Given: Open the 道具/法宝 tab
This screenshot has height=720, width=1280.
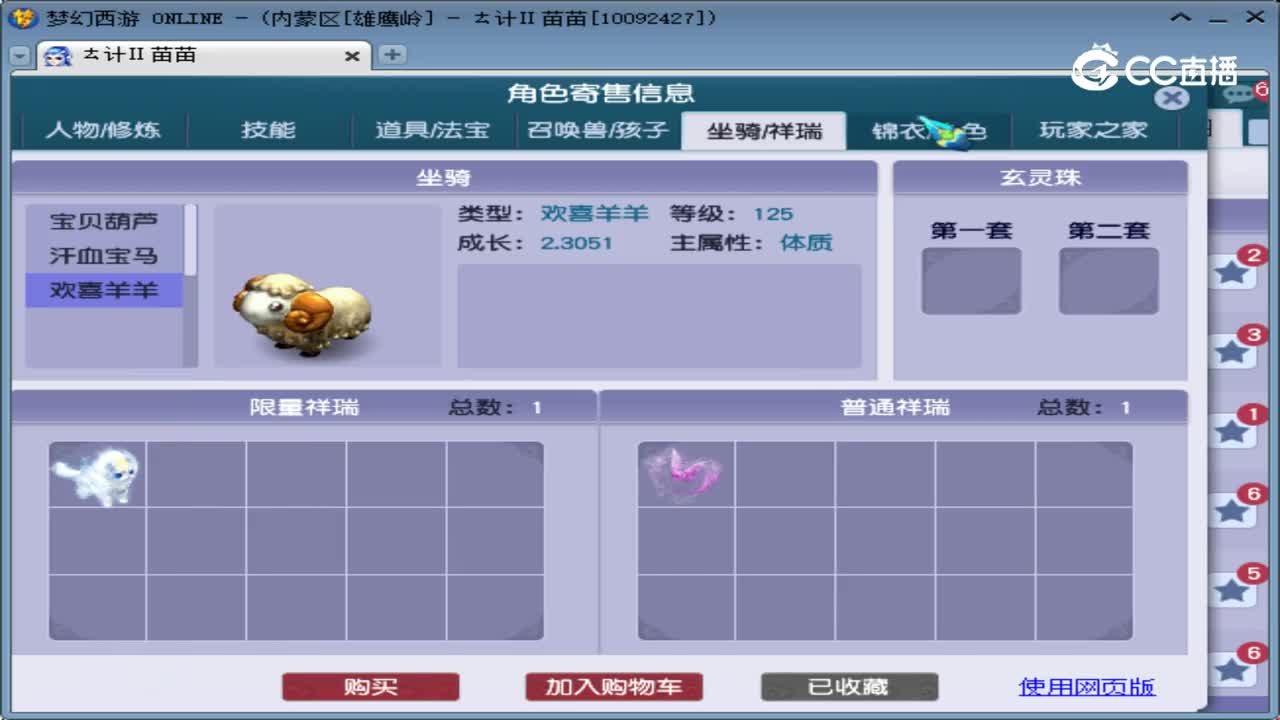Looking at the screenshot, I should click(x=433, y=130).
